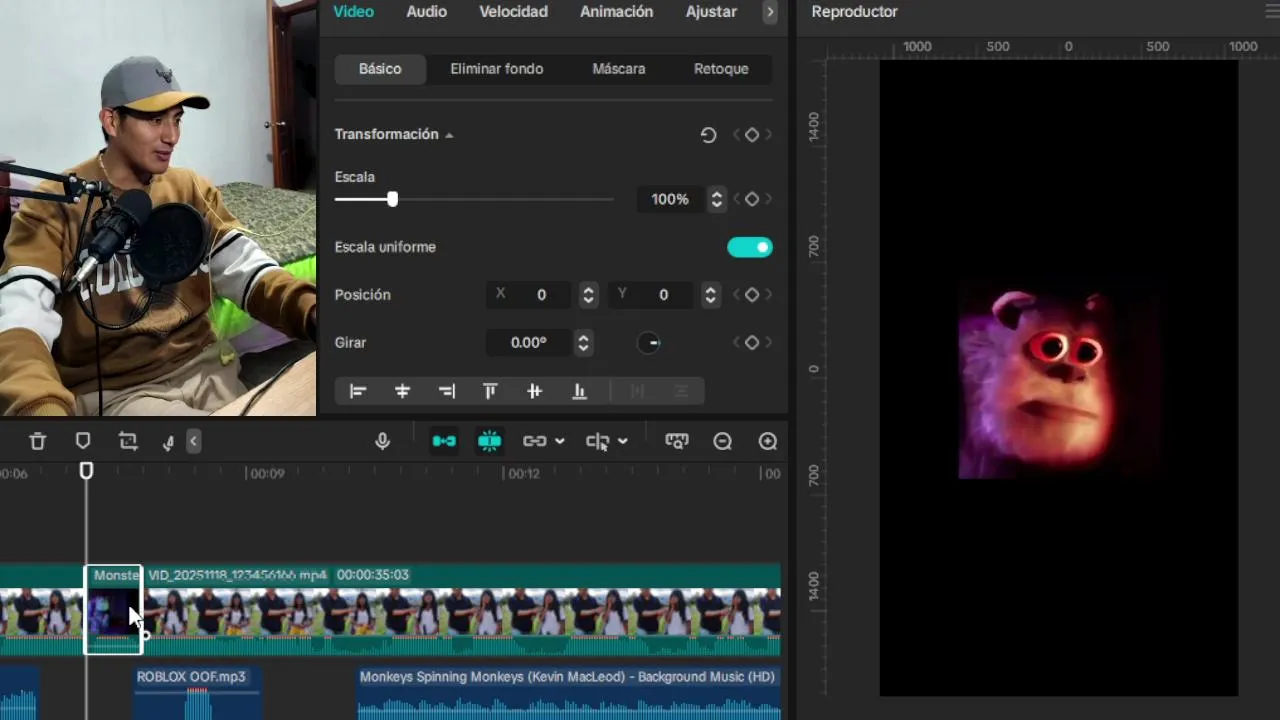The width and height of the screenshot is (1280, 720).
Task: Select the Eliminar fondo sub-tab
Action: pos(497,69)
